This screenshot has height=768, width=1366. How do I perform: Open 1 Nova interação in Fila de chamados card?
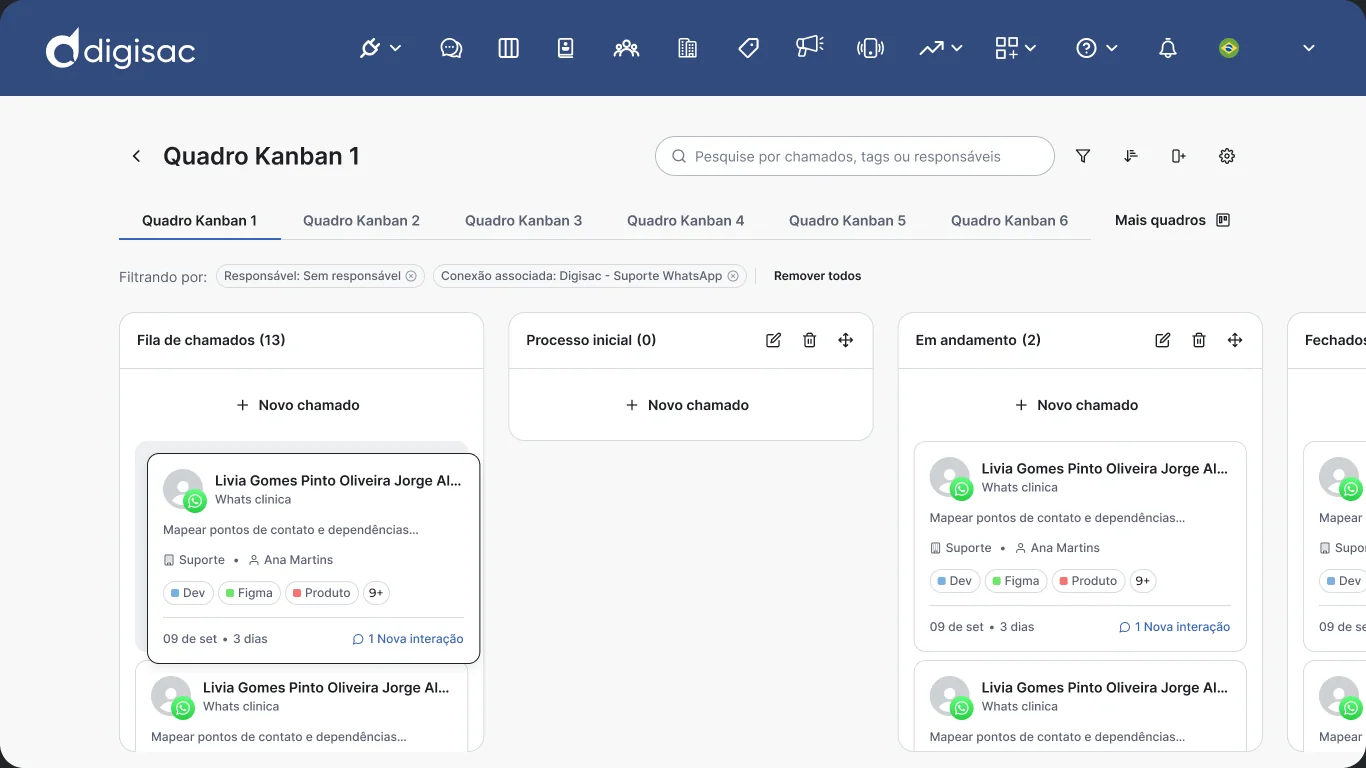408,639
